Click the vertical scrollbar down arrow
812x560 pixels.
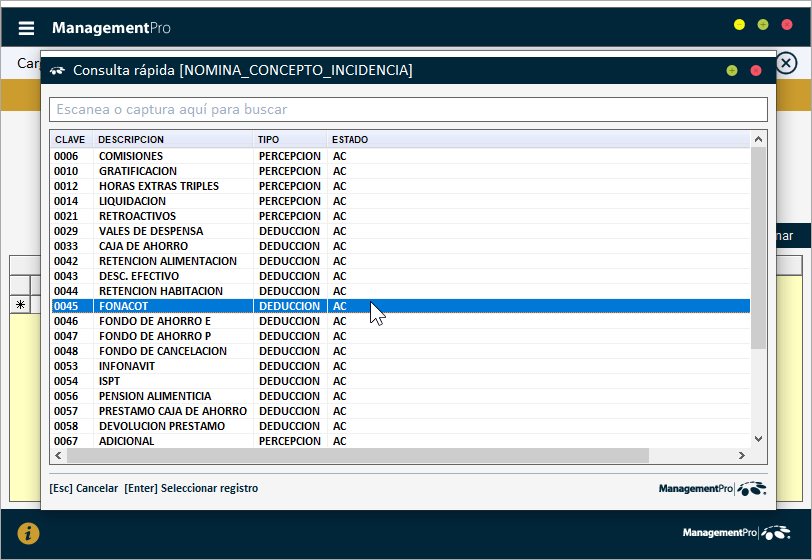[758, 439]
